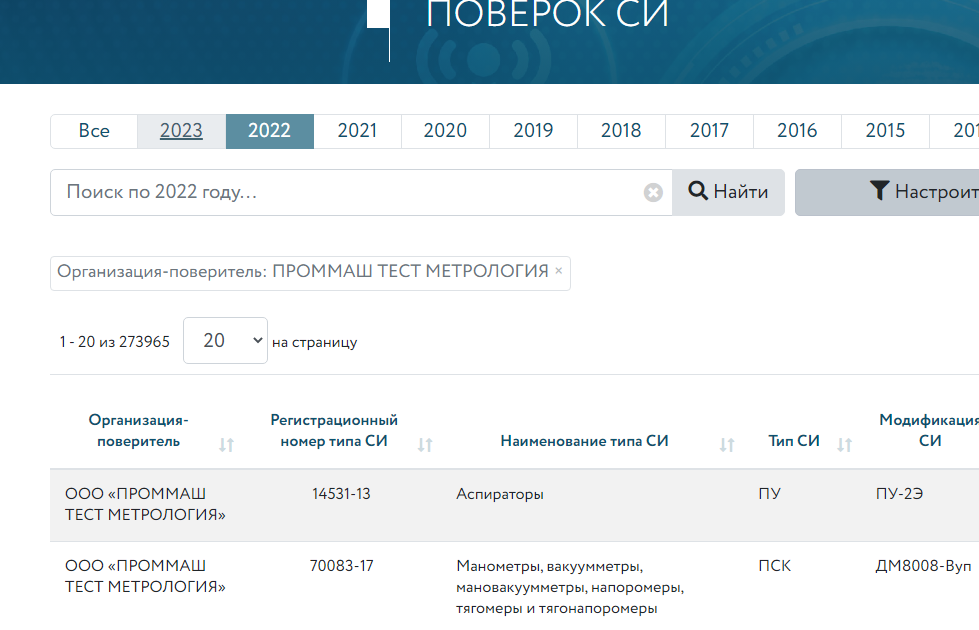
Task: Choose the 2019 year tab
Action: click(x=533, y=131)
